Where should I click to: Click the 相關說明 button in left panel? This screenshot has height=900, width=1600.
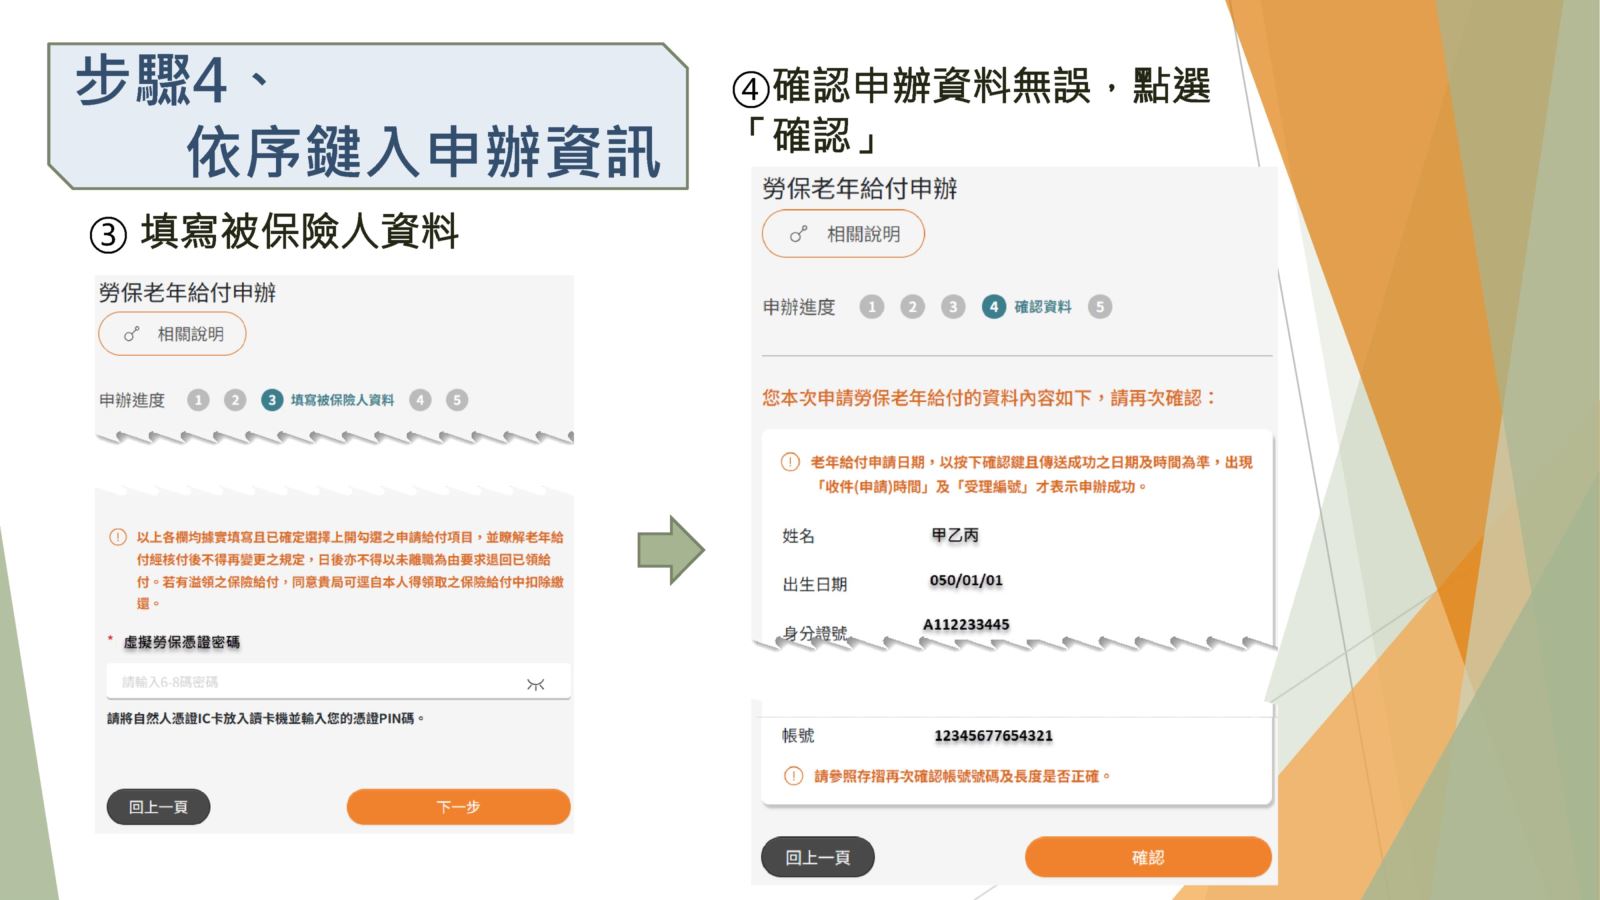(x=172, y=334)
